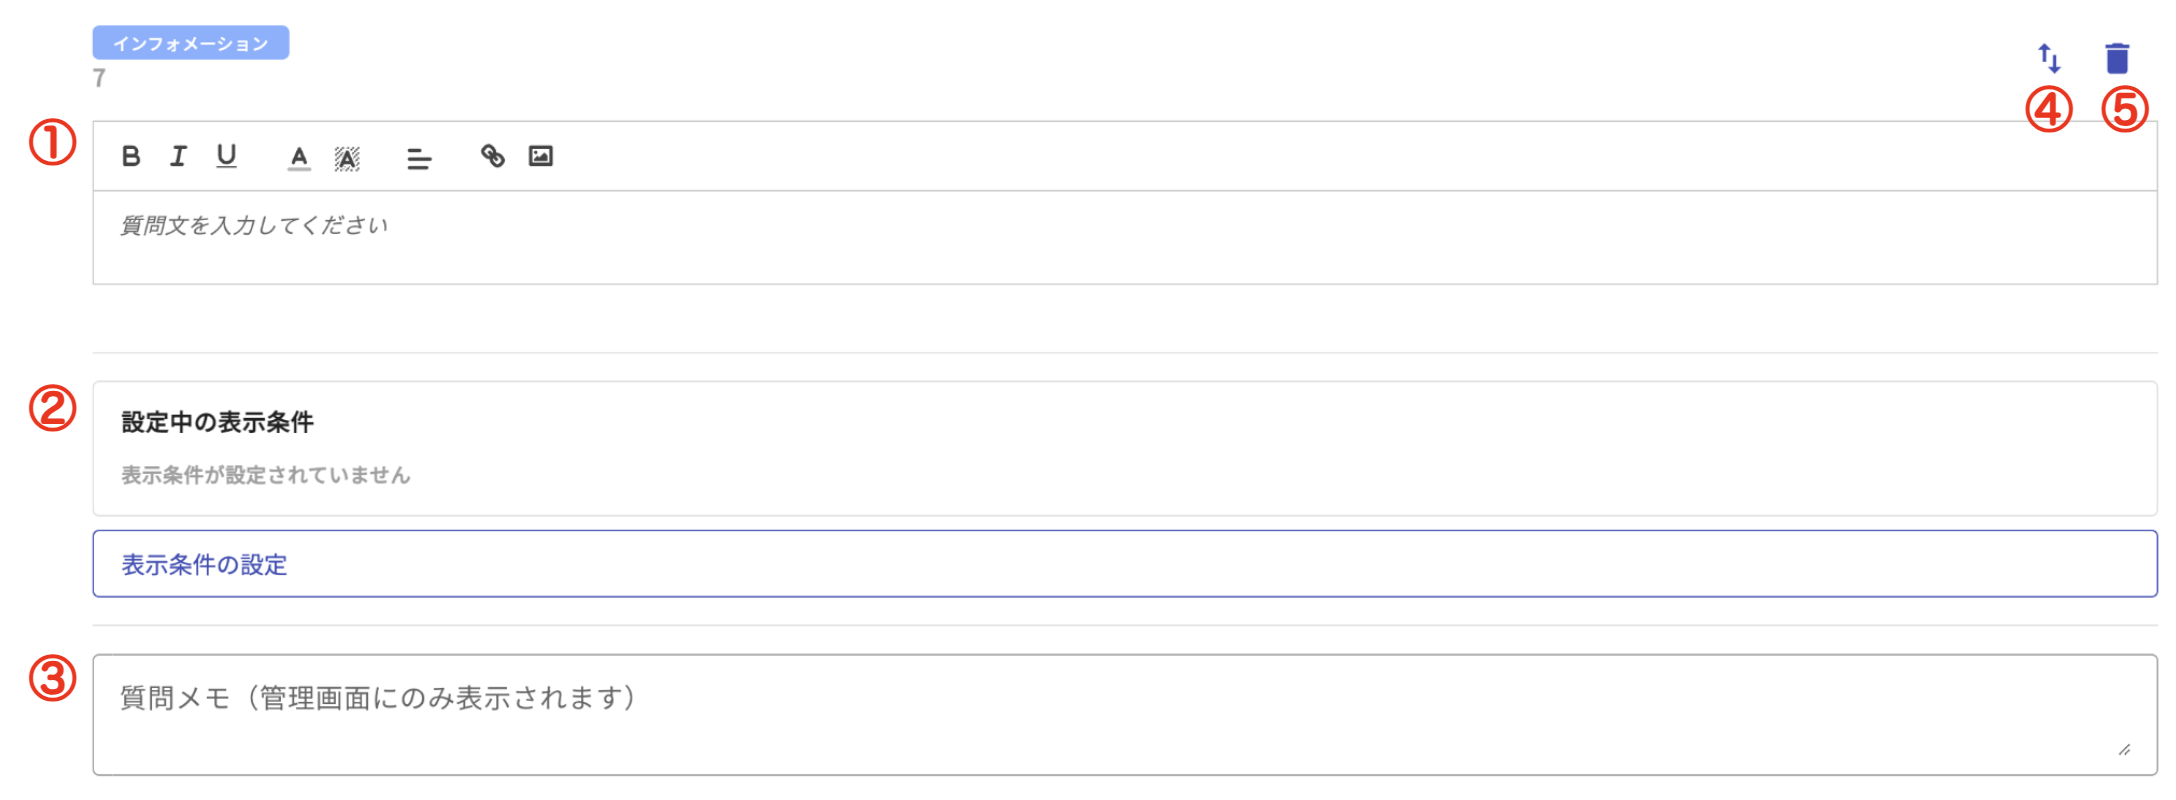Enable underline formatting

pos(227,156)
